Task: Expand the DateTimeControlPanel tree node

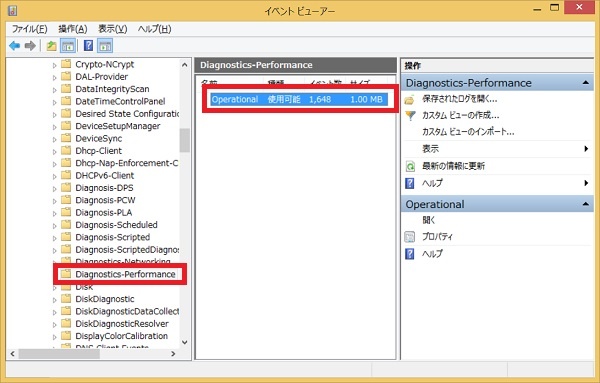Action: tap(54, 102)
